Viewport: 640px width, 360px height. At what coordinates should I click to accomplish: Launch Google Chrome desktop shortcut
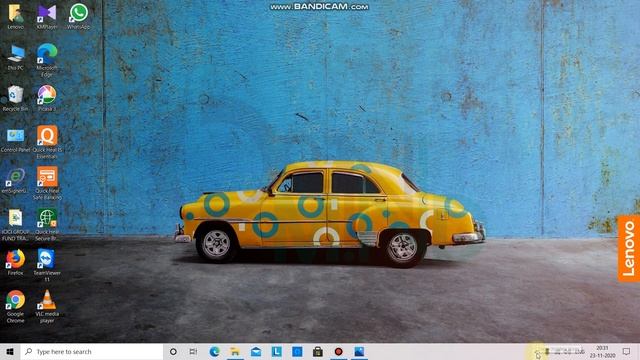click(x=16, y=307)
